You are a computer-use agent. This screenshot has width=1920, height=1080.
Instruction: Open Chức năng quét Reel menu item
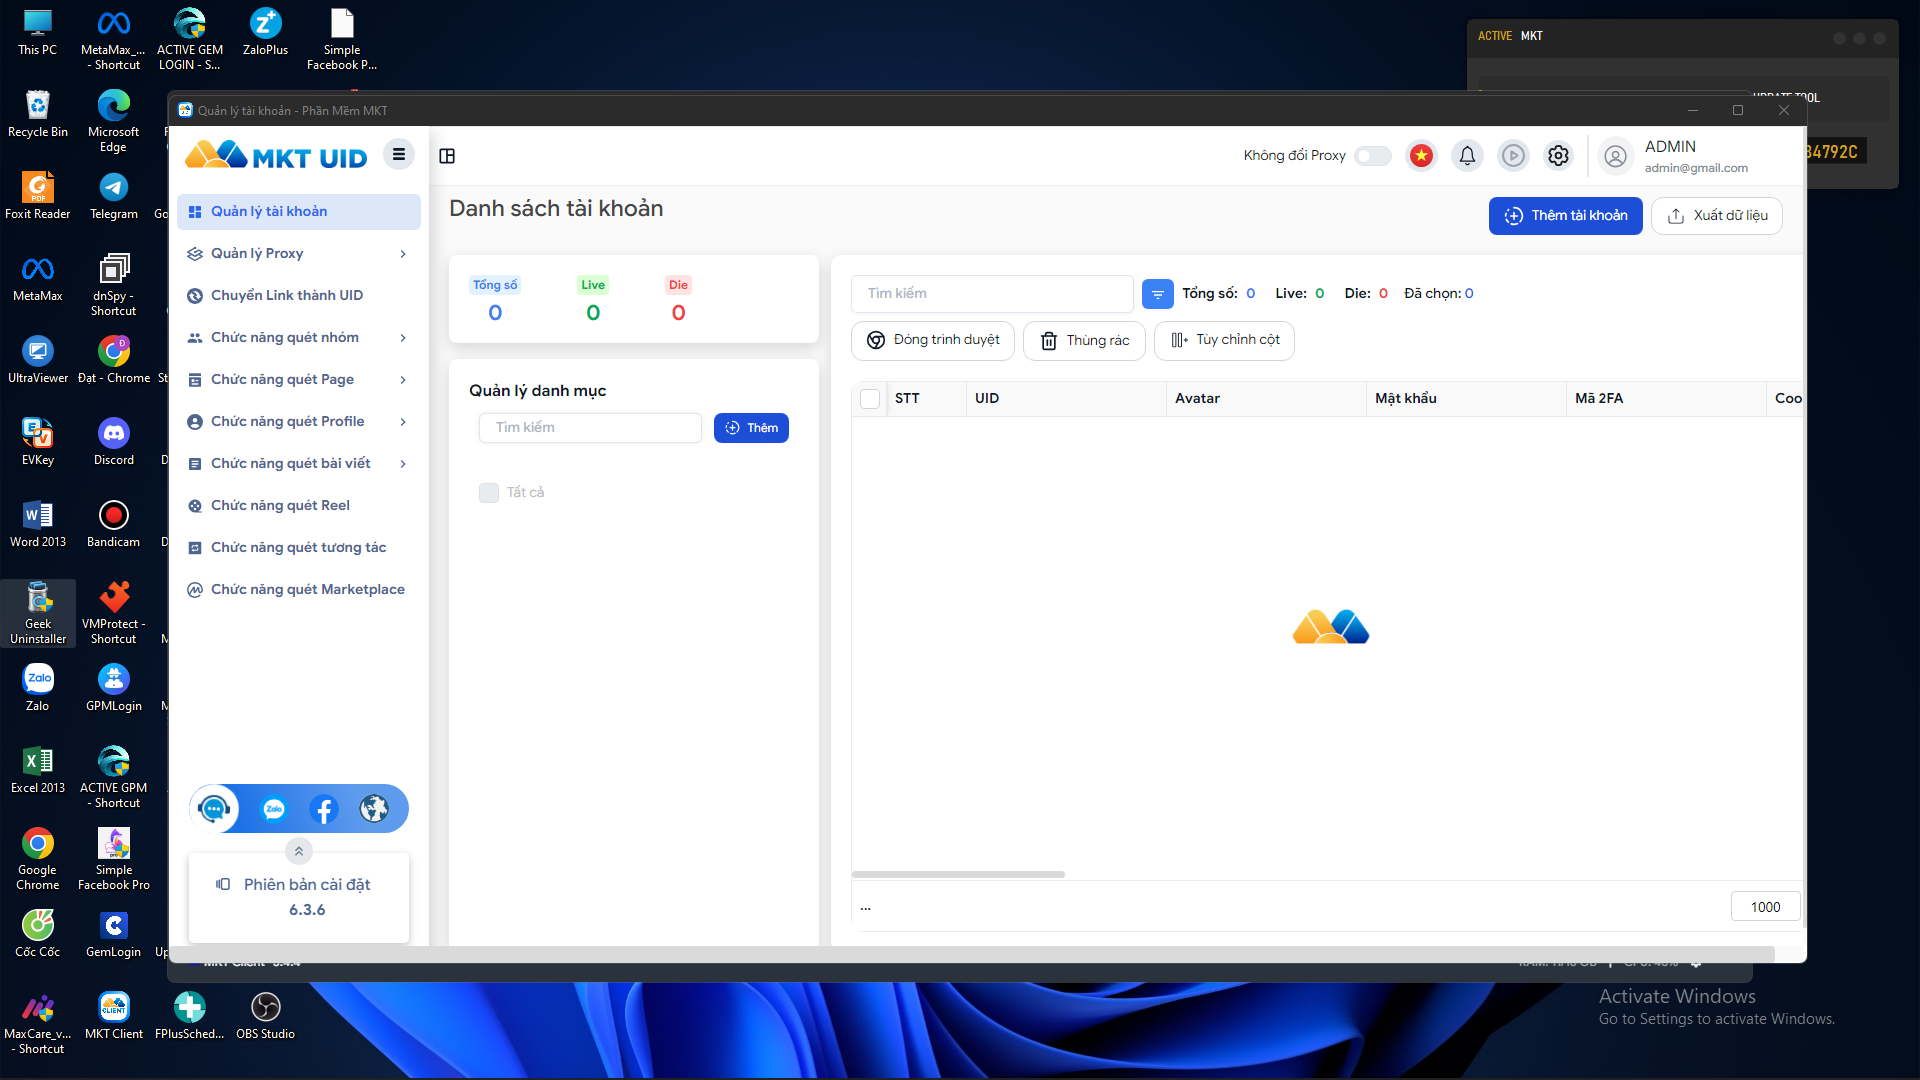(x=299, y=506)
